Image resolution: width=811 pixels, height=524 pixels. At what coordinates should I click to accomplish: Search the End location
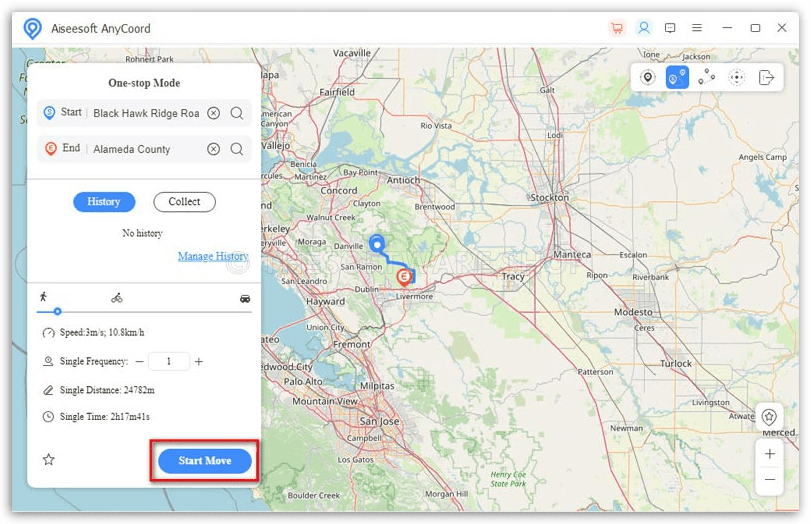[x=237, y=149]
